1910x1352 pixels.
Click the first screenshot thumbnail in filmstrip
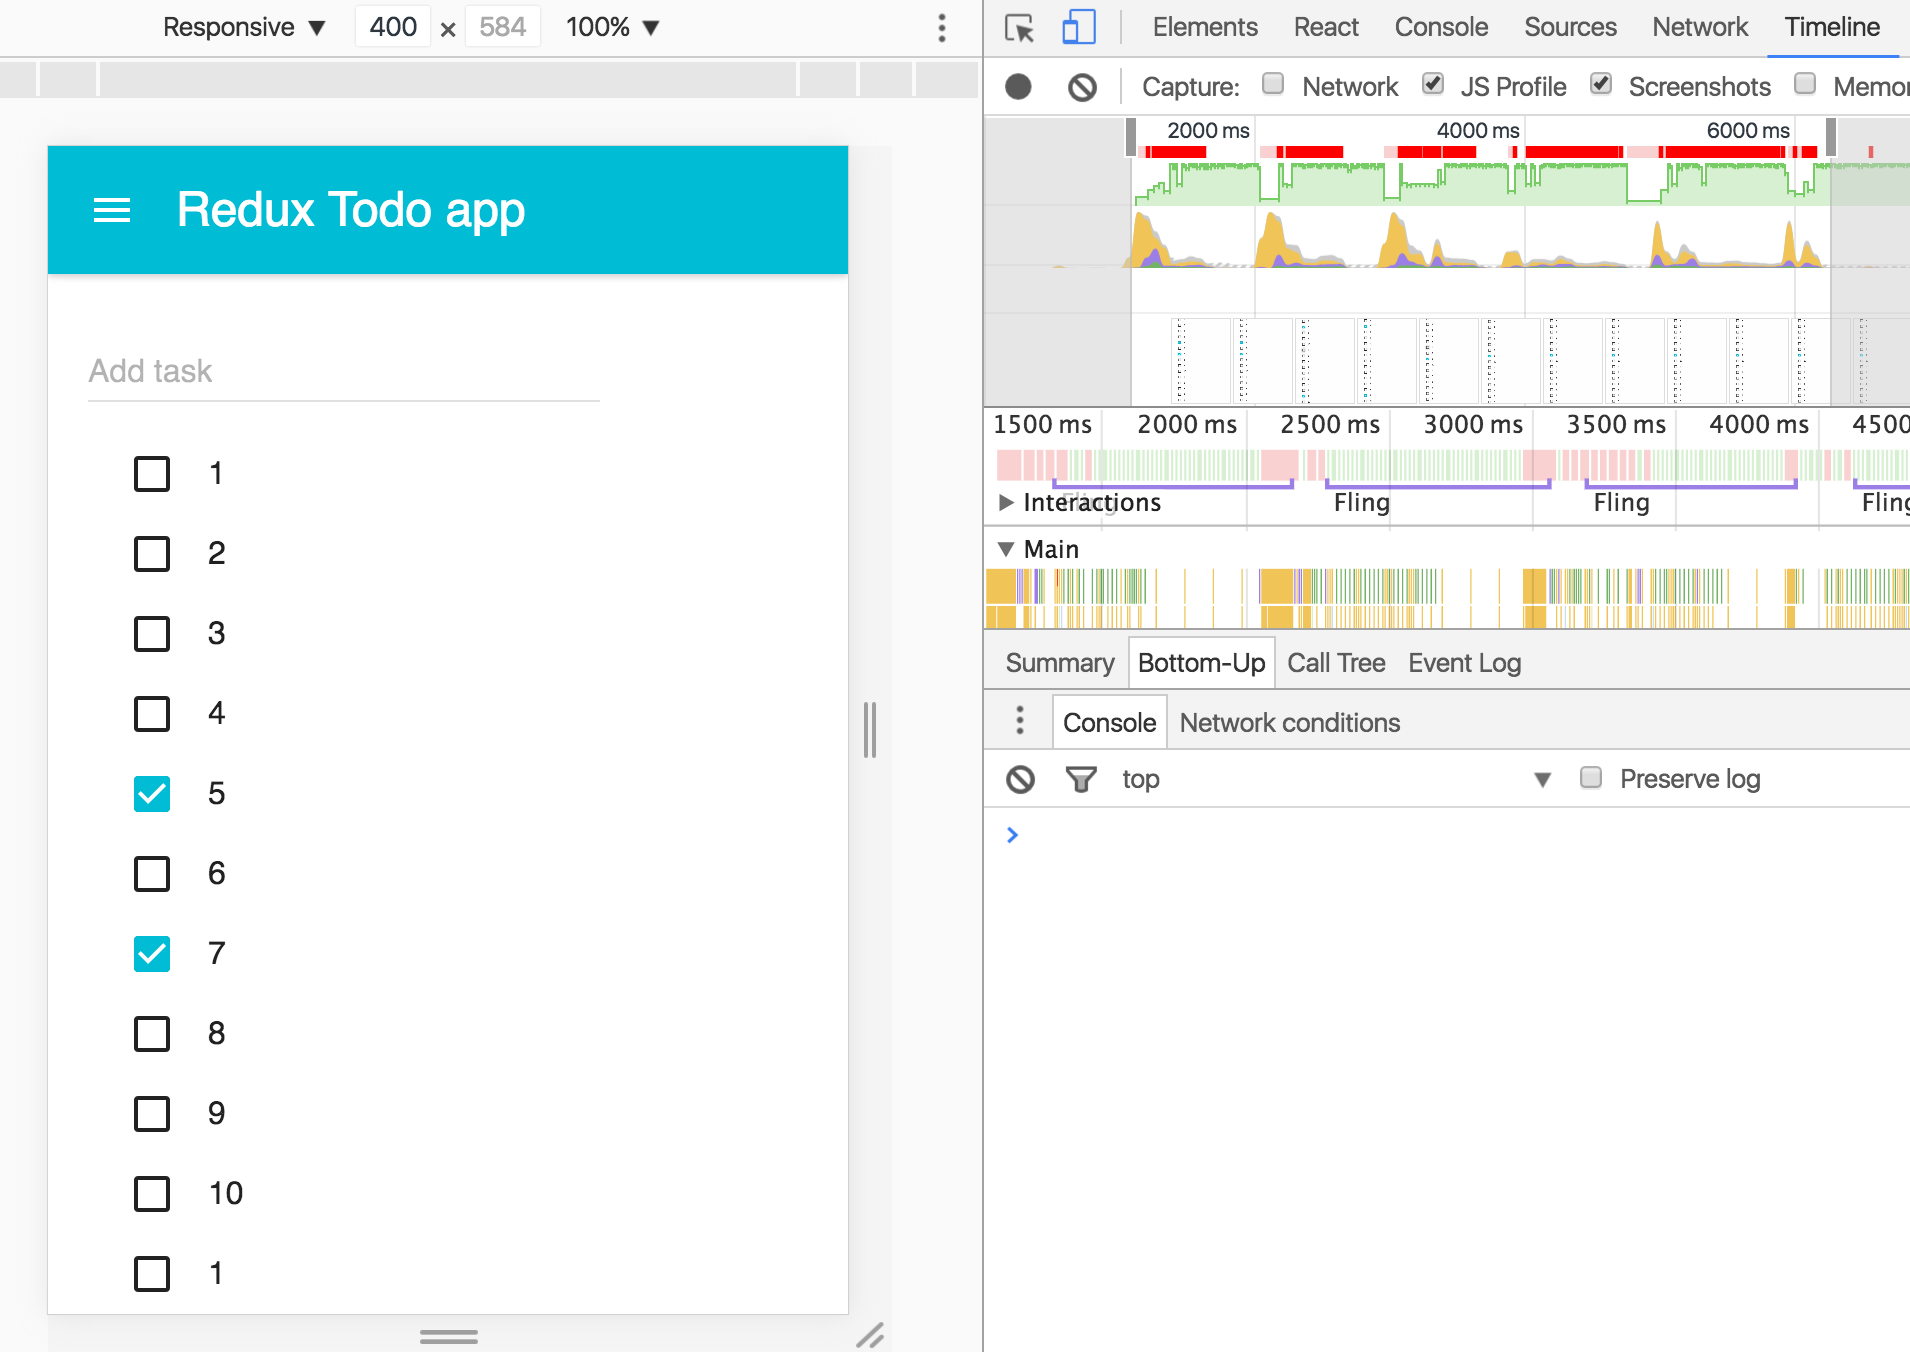coord(1201,360)
